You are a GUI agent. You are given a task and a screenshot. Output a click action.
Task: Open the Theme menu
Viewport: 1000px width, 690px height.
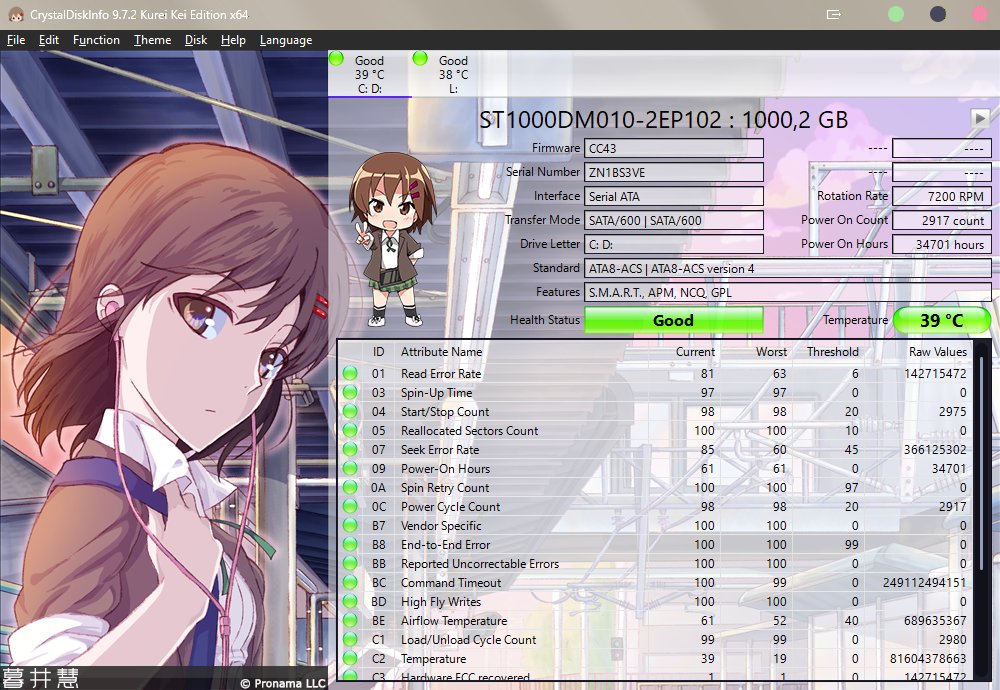152,40
